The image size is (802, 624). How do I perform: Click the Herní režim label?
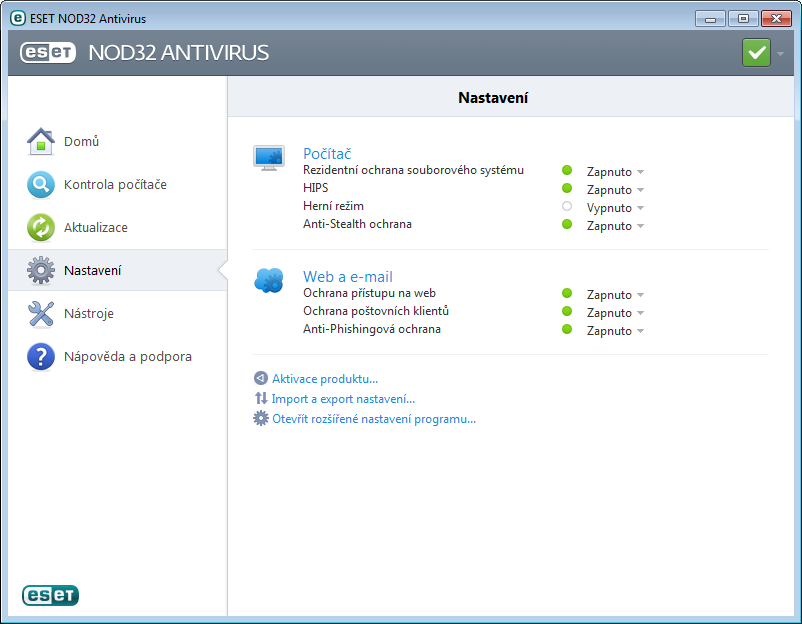coord(333,206)
